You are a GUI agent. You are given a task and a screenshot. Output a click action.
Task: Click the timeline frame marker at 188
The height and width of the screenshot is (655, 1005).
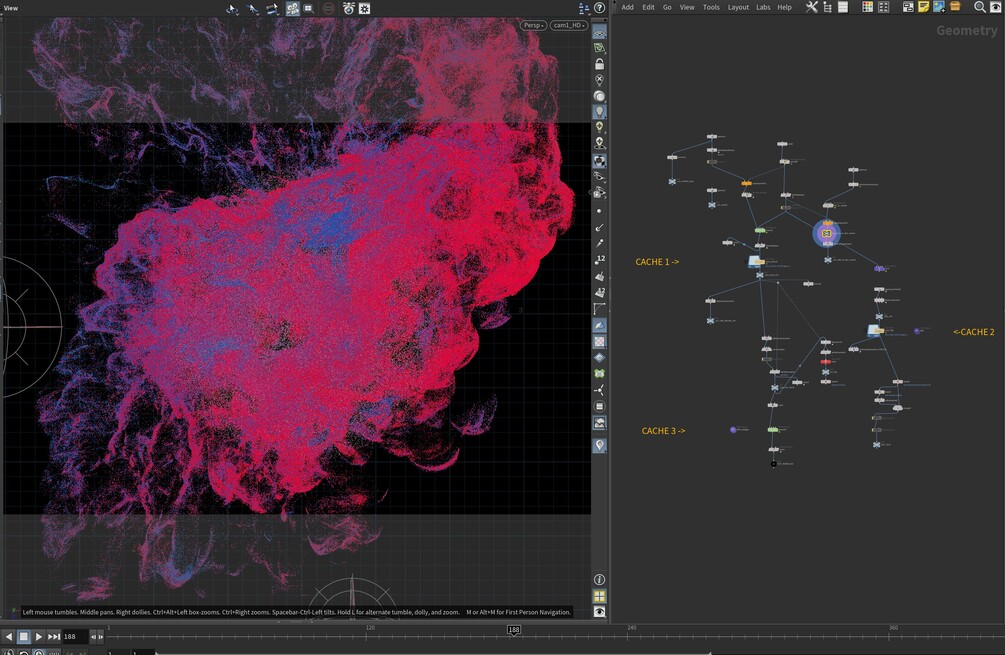click(514, 630)
